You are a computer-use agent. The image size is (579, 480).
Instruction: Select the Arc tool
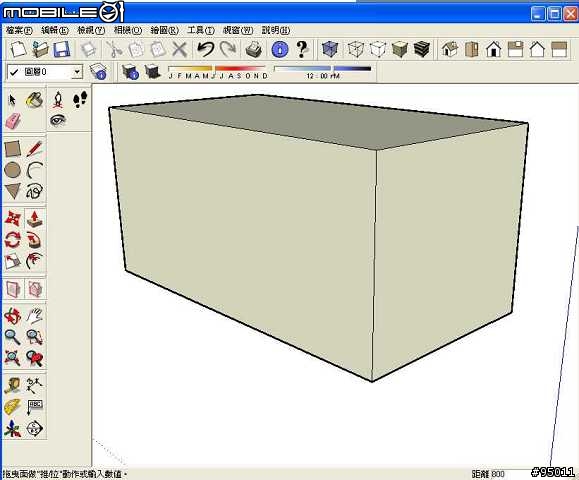[35, 170]
